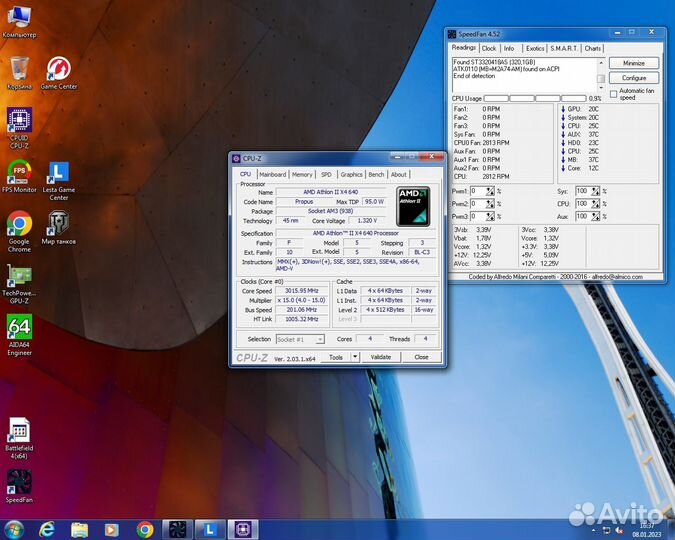Open the file explorer taskbar icon
675x540 pixels.
click(79, 530)
